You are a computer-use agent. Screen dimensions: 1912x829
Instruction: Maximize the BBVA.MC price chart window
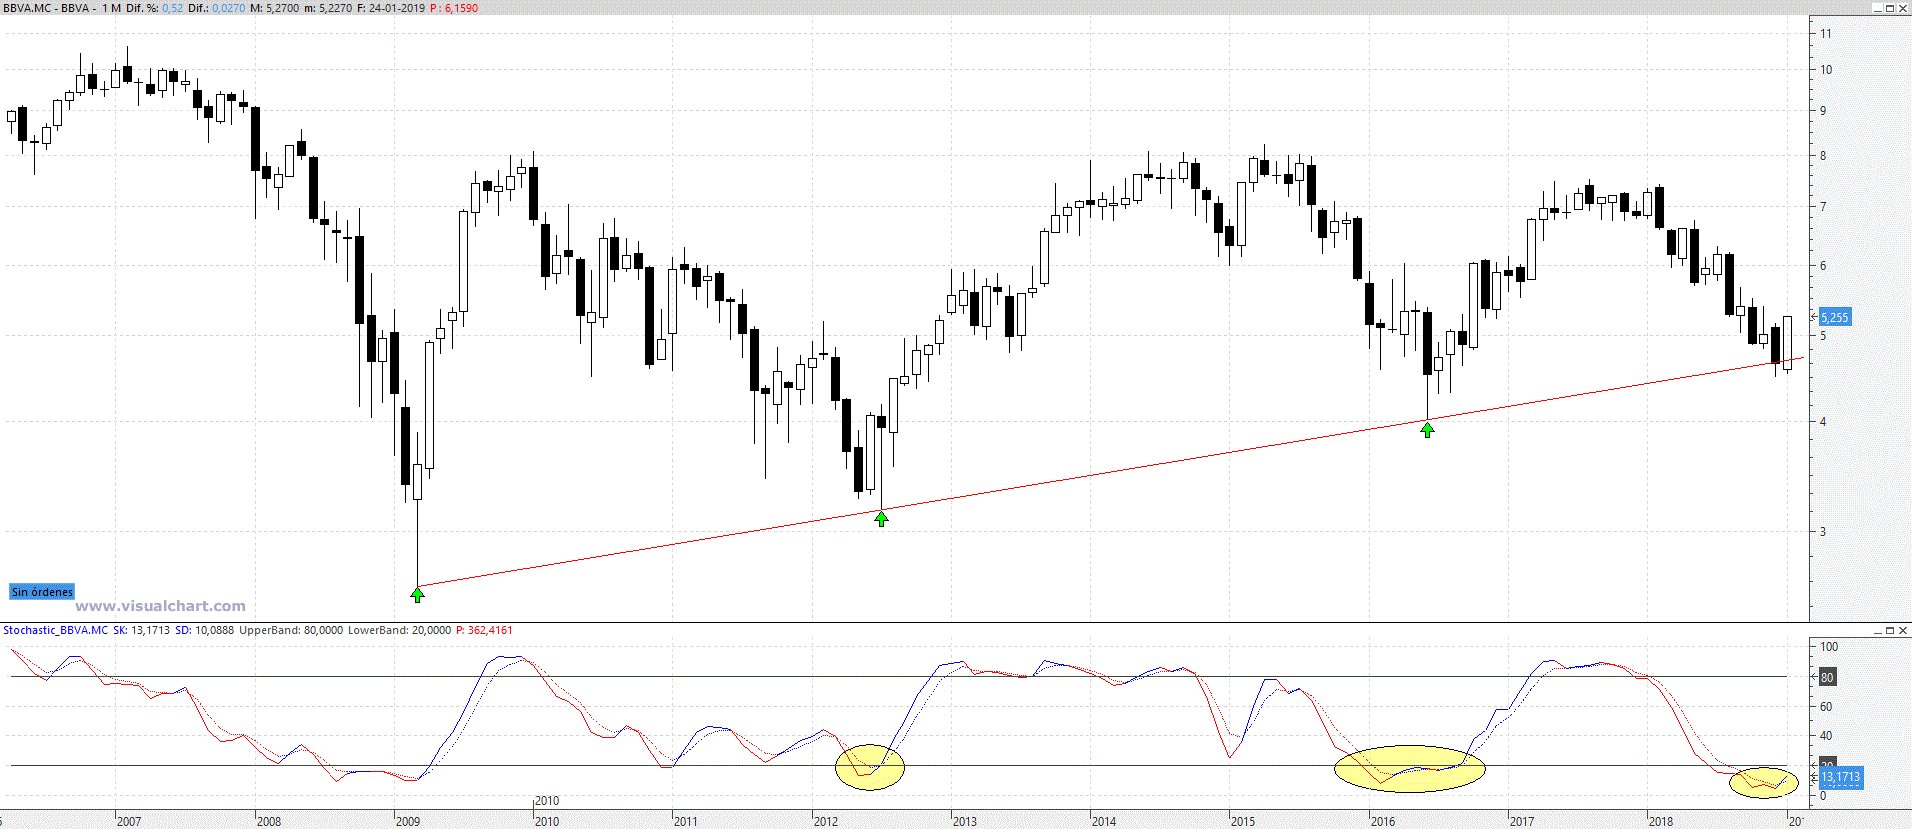(x=1889, y=7)
